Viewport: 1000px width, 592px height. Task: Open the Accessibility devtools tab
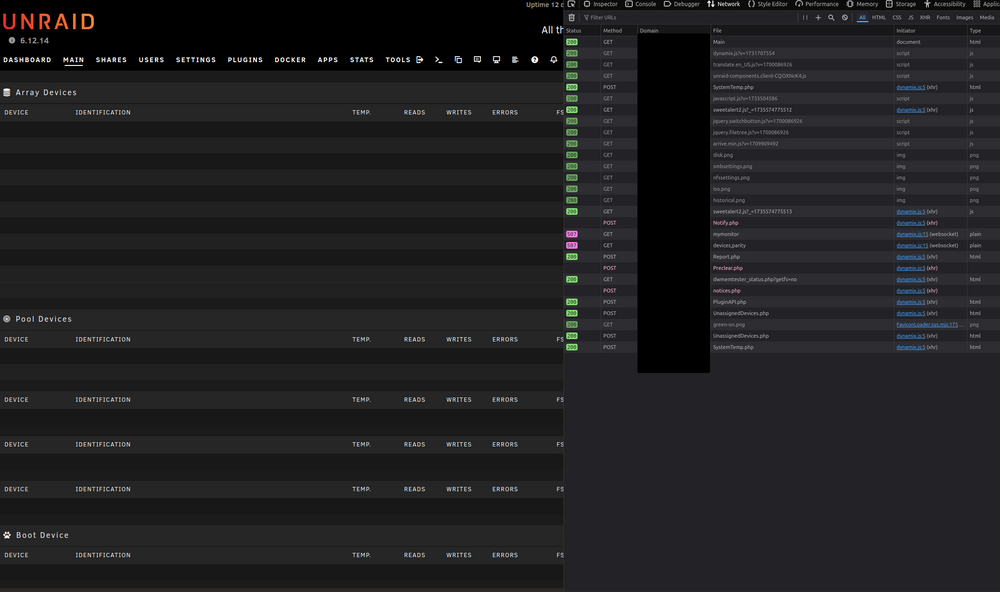pyautogui.click(x=945, y=4)
